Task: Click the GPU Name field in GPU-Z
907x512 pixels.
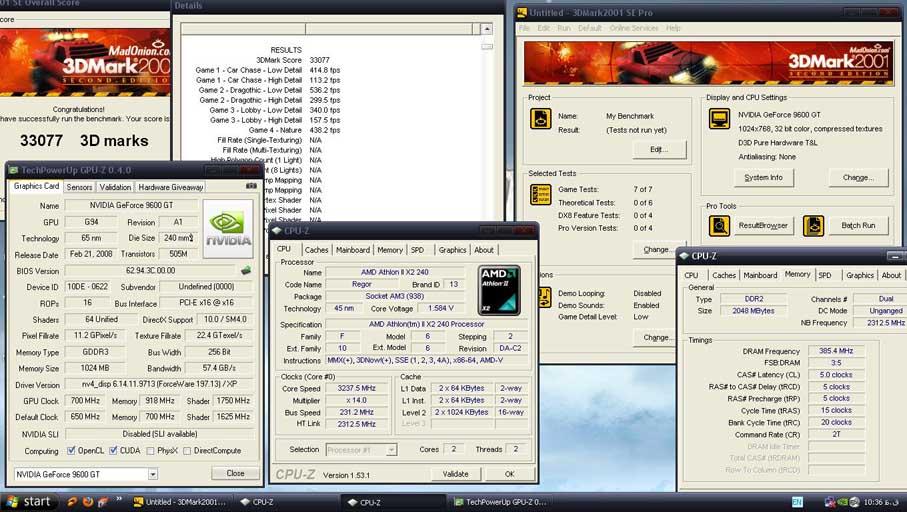Action: coord(131,205)
